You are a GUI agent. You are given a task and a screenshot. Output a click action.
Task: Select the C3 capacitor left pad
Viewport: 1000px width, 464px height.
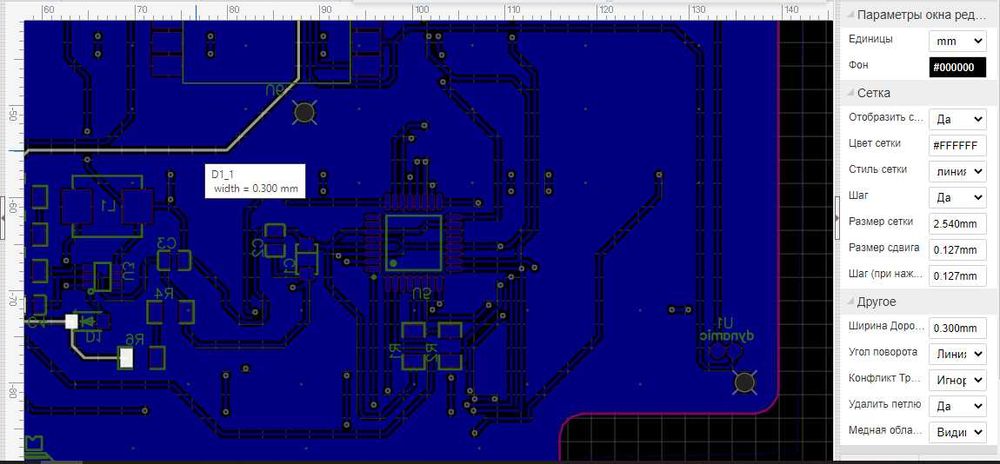tap(165, 260)
